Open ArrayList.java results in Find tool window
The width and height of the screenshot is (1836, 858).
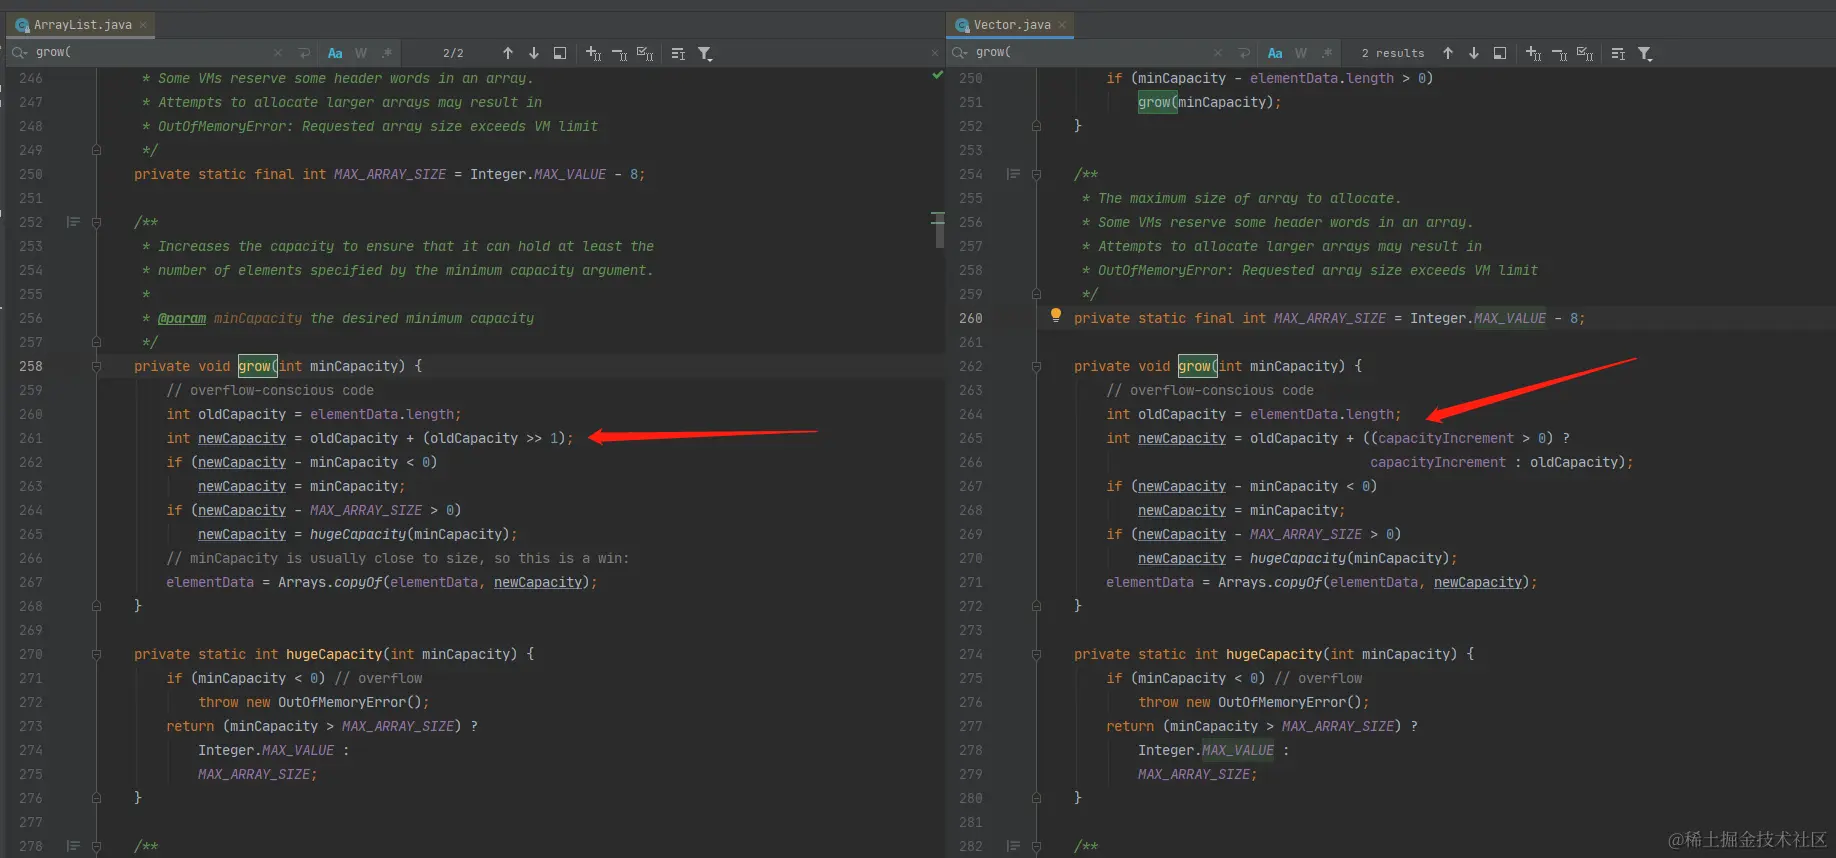pyautogui.click(x=678, y=53)
